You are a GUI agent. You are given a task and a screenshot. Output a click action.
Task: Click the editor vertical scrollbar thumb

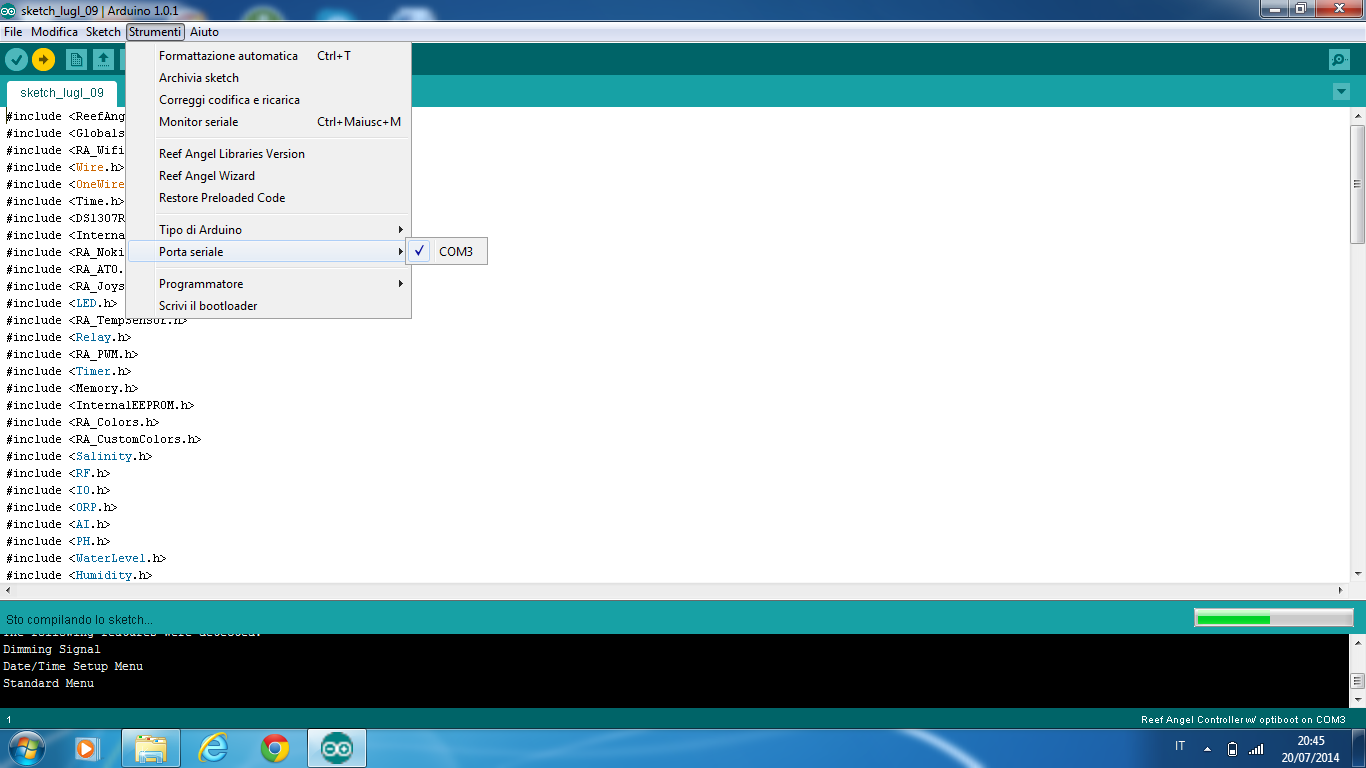click(1357, 184)
